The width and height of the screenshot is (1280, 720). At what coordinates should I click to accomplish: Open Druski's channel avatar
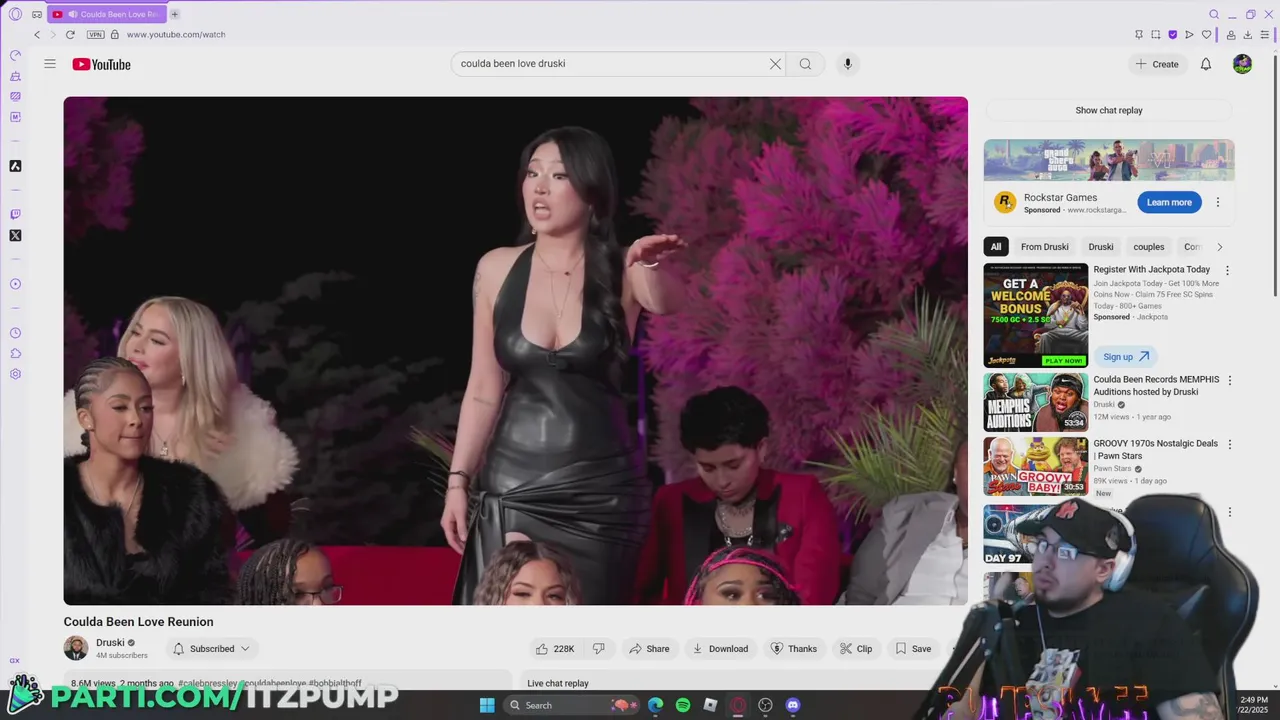point(76,648)
